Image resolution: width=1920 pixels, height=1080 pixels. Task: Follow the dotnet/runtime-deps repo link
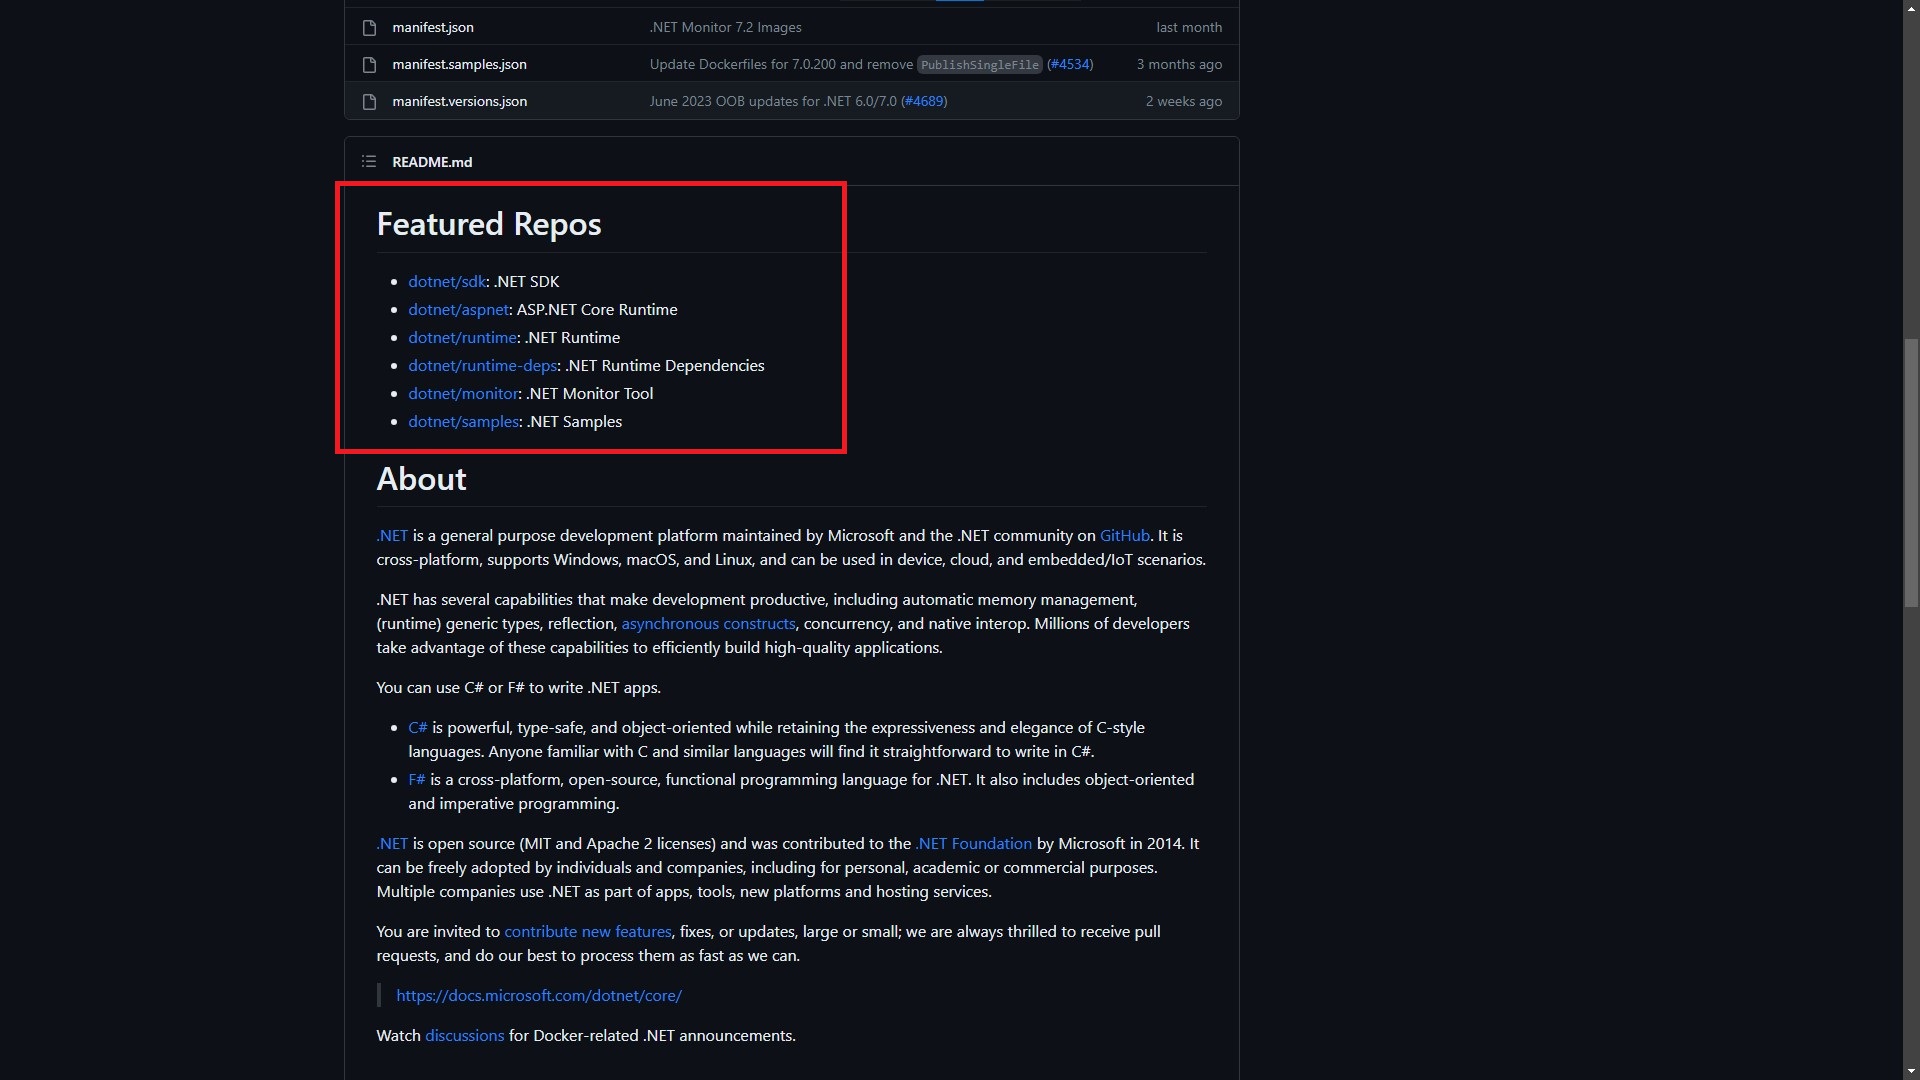click(x=482, y=365)
